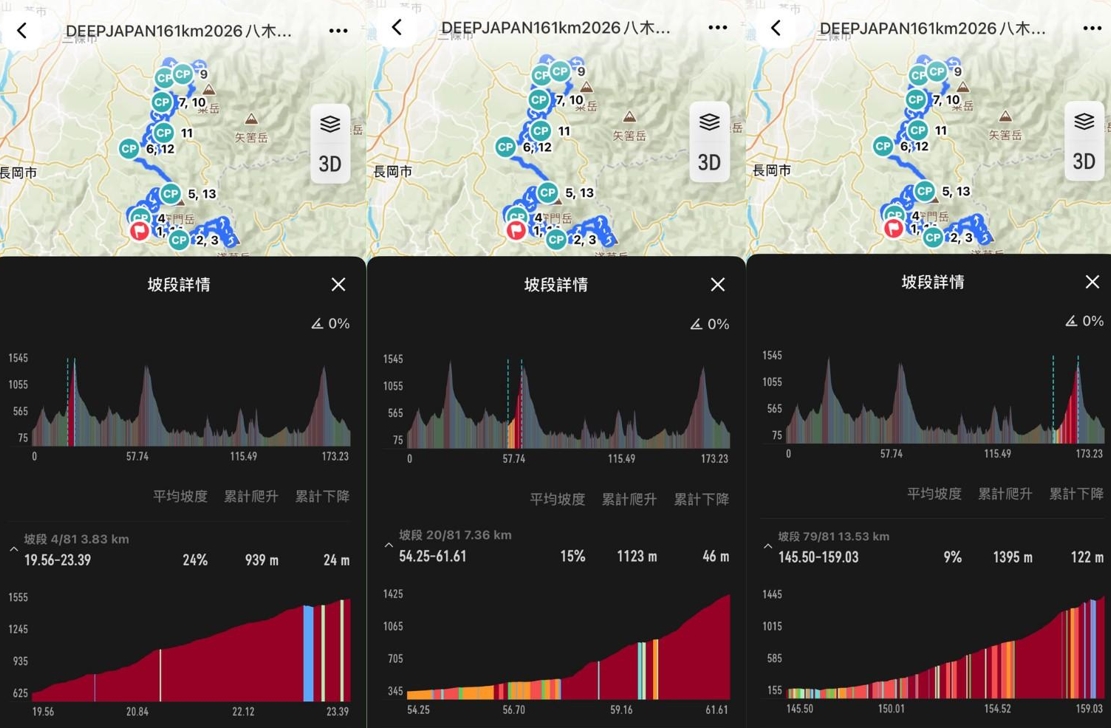Toggle 3D map view in right panel
Viewport: 1111px width, 728px height.
point(1084,162)
